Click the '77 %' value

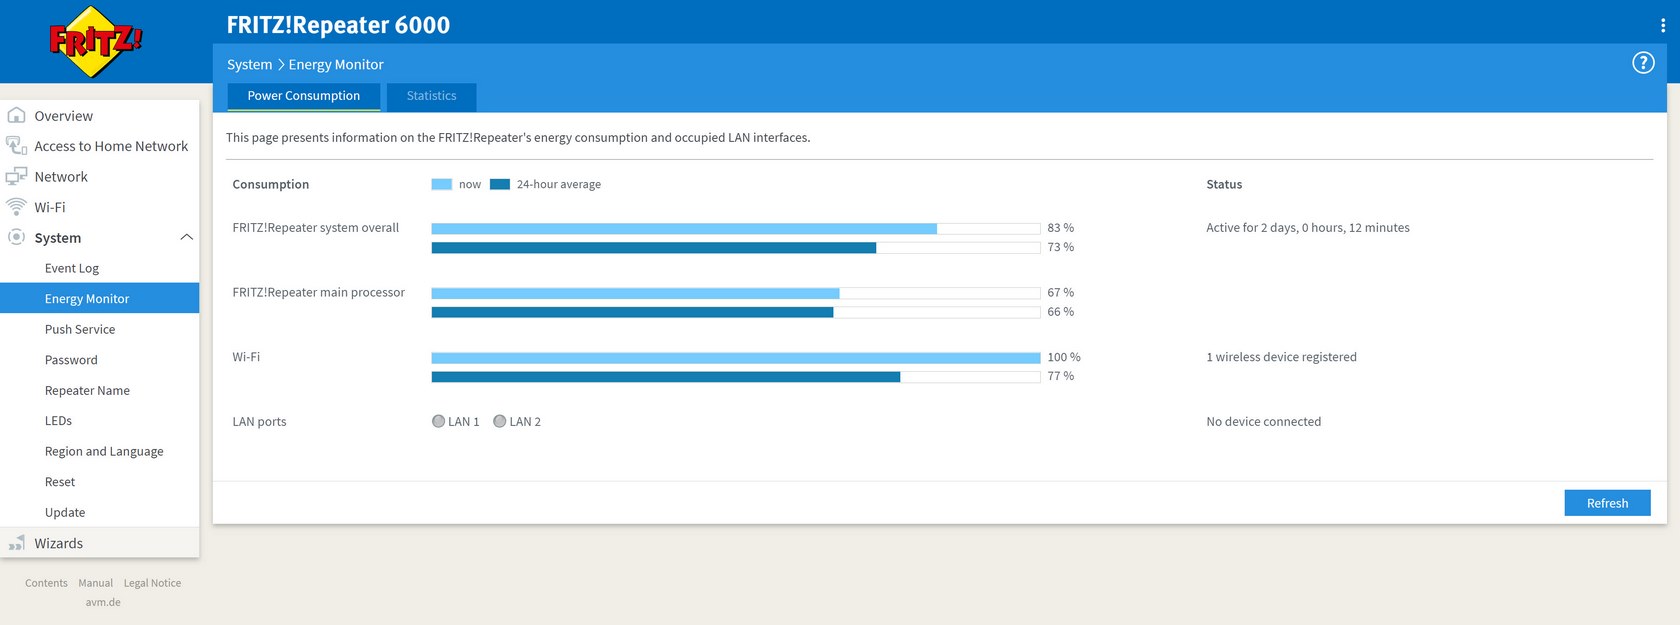1061,376
